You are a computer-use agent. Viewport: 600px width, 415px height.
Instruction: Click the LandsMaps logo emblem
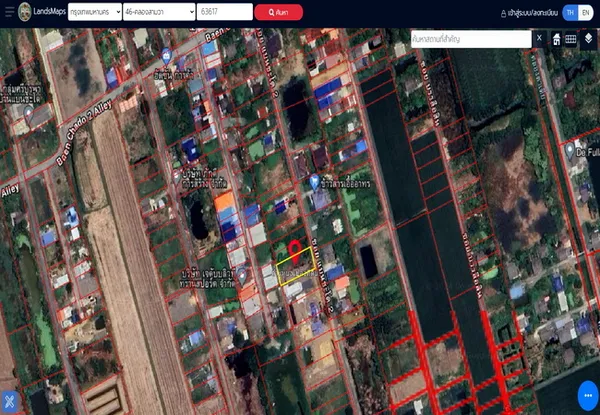(x=10, y=12)
